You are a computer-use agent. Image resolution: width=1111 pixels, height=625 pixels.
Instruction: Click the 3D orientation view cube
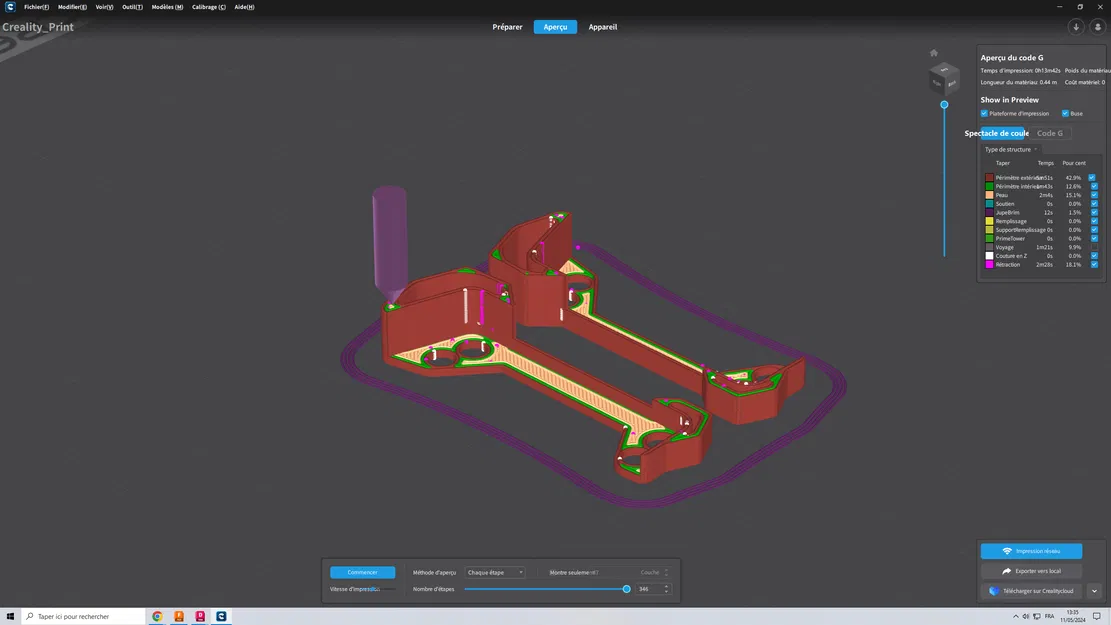click(x=944, y=78)
